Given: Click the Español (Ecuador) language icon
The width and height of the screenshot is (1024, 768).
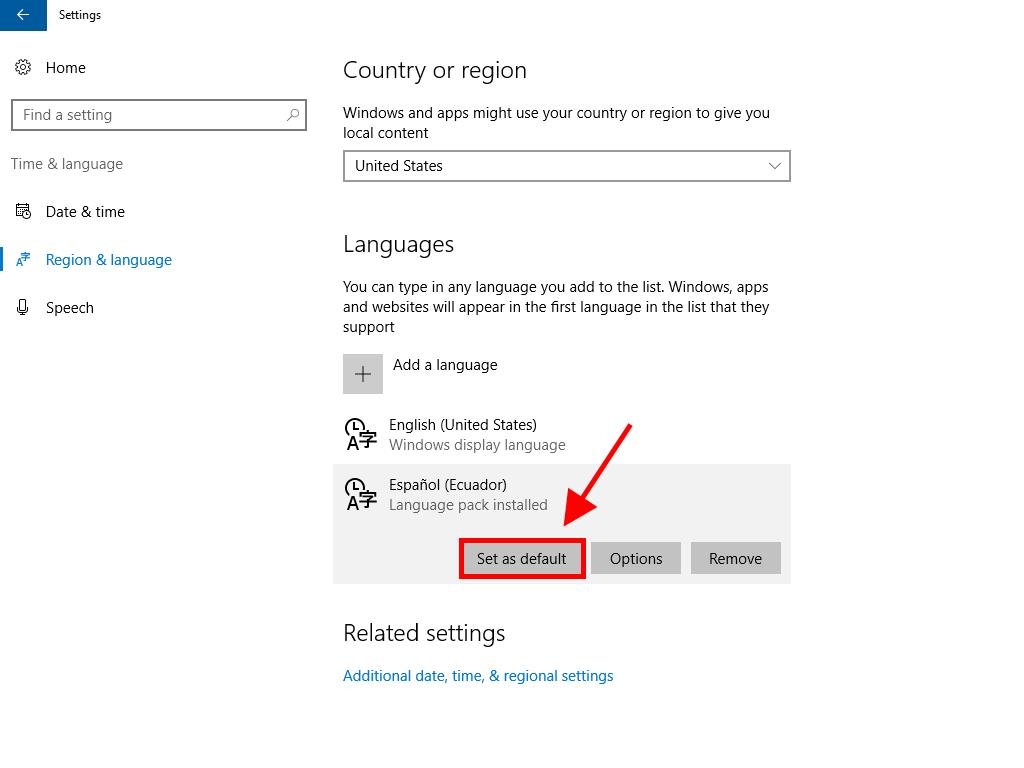Looking at the screenshot, I should click(360, 494).
